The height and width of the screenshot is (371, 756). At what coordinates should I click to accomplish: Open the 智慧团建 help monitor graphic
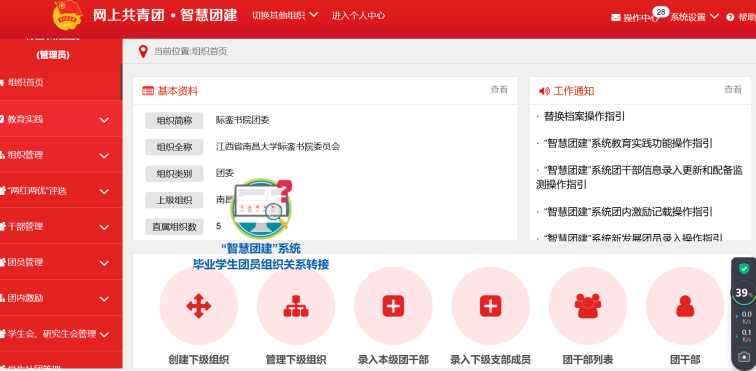(x=262, y=209)
